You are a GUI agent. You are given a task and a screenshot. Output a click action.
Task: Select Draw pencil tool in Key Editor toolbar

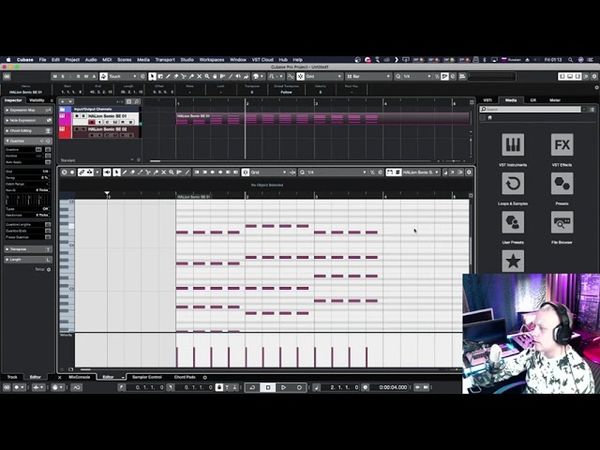tap(124, 173)
